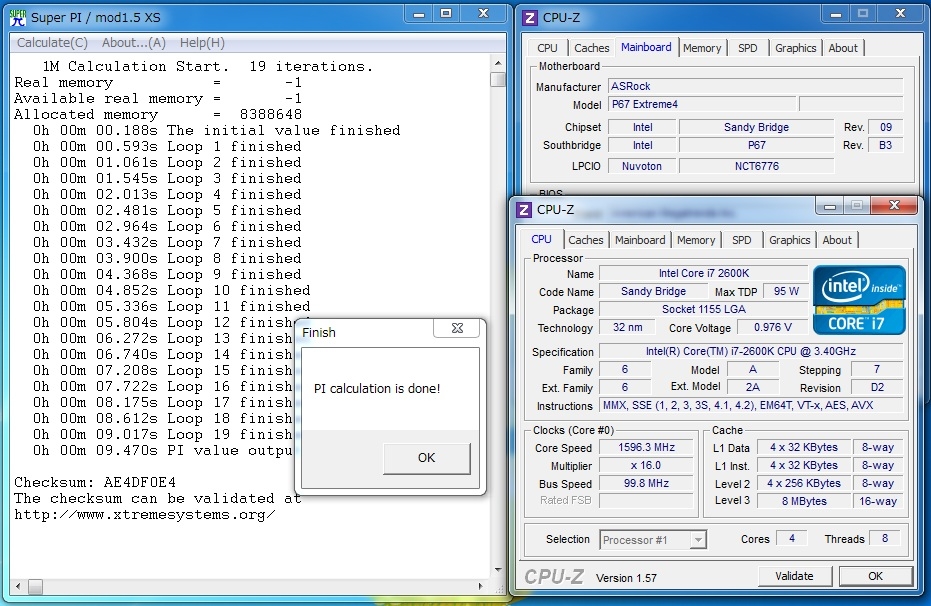The image size is (931, 606).
Task: Click the Max TDP value 95 W
Action: (x=786, y=291)
